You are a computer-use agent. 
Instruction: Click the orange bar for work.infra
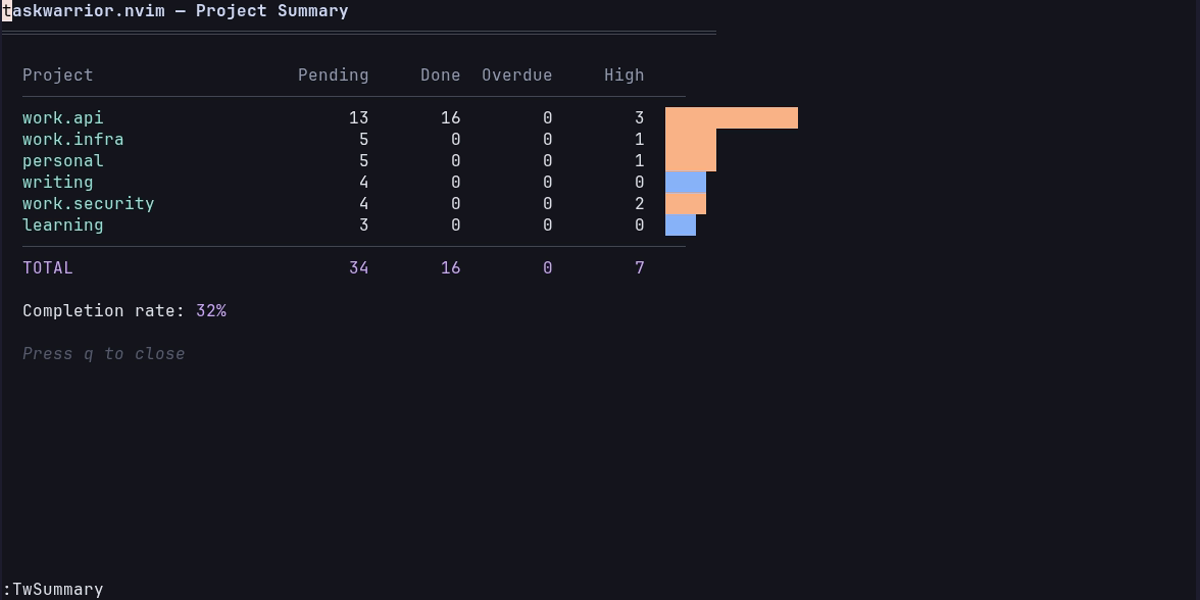point(691,139)
